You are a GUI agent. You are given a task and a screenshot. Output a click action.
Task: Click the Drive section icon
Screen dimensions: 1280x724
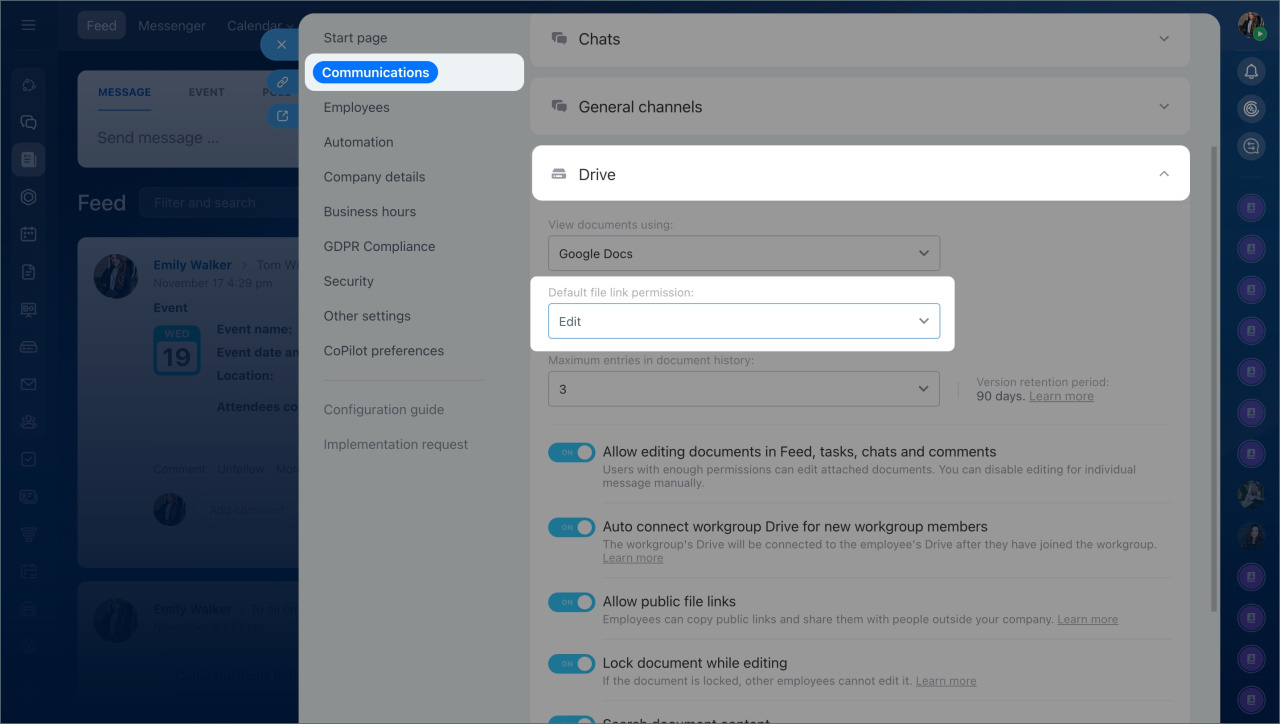coord(559,175)
